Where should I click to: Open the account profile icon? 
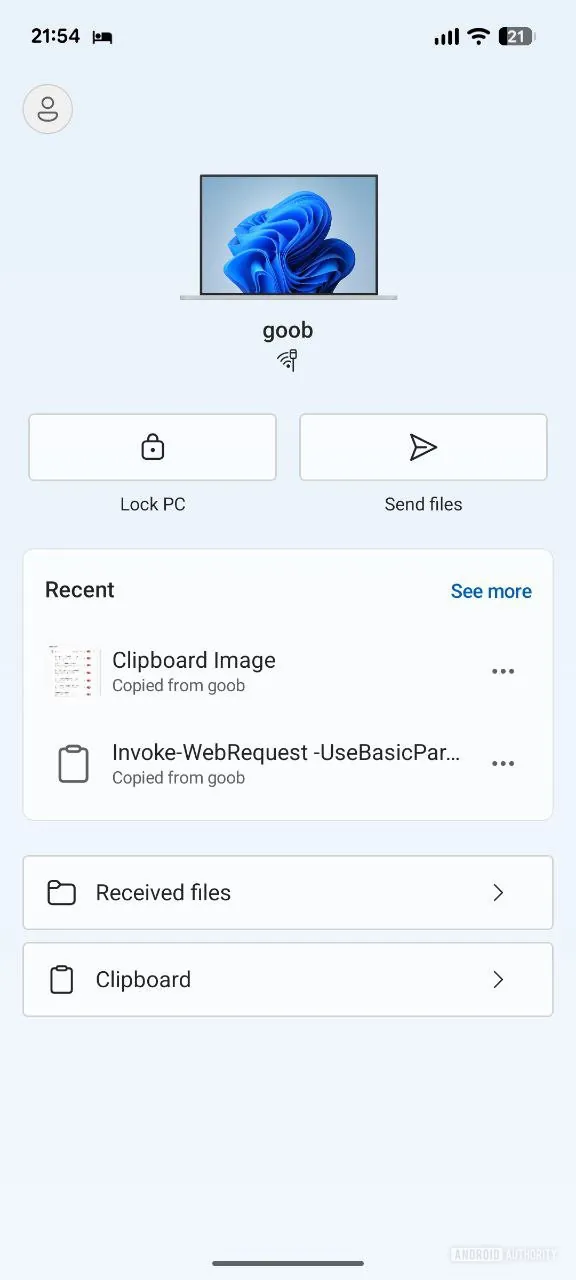click(47, 108)
